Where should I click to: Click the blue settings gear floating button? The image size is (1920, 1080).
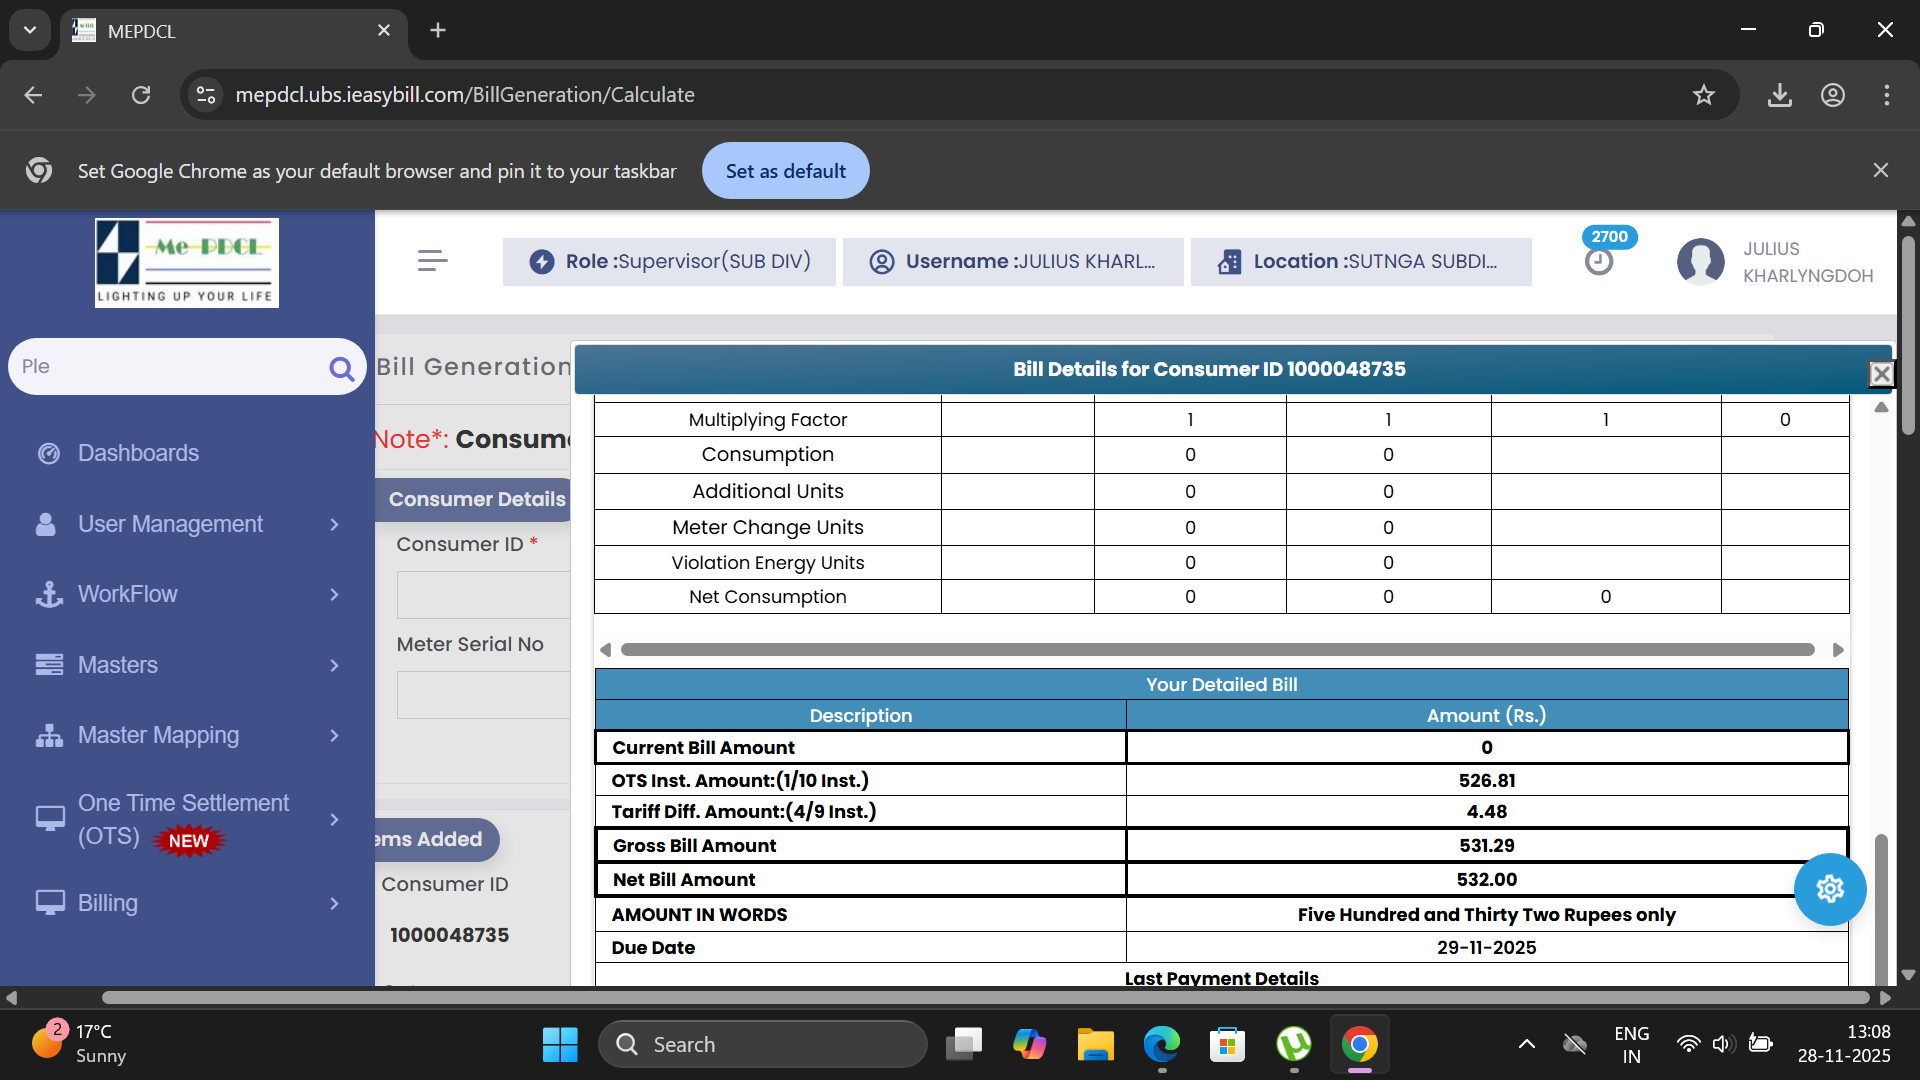[1829, 889]
